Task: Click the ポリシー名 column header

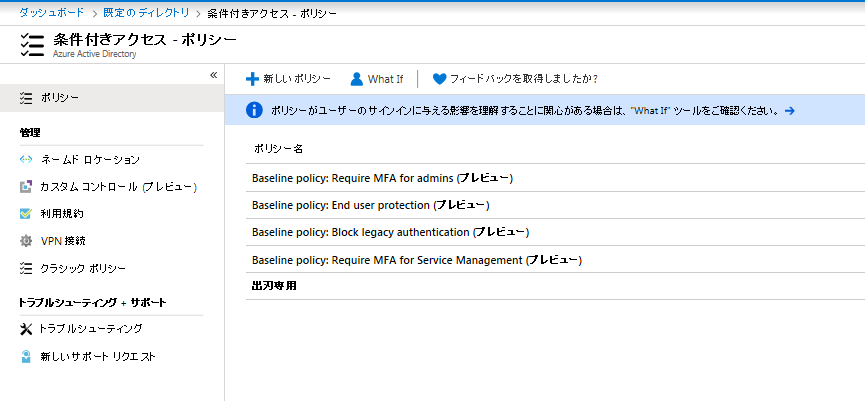Action: coord(278,148)
